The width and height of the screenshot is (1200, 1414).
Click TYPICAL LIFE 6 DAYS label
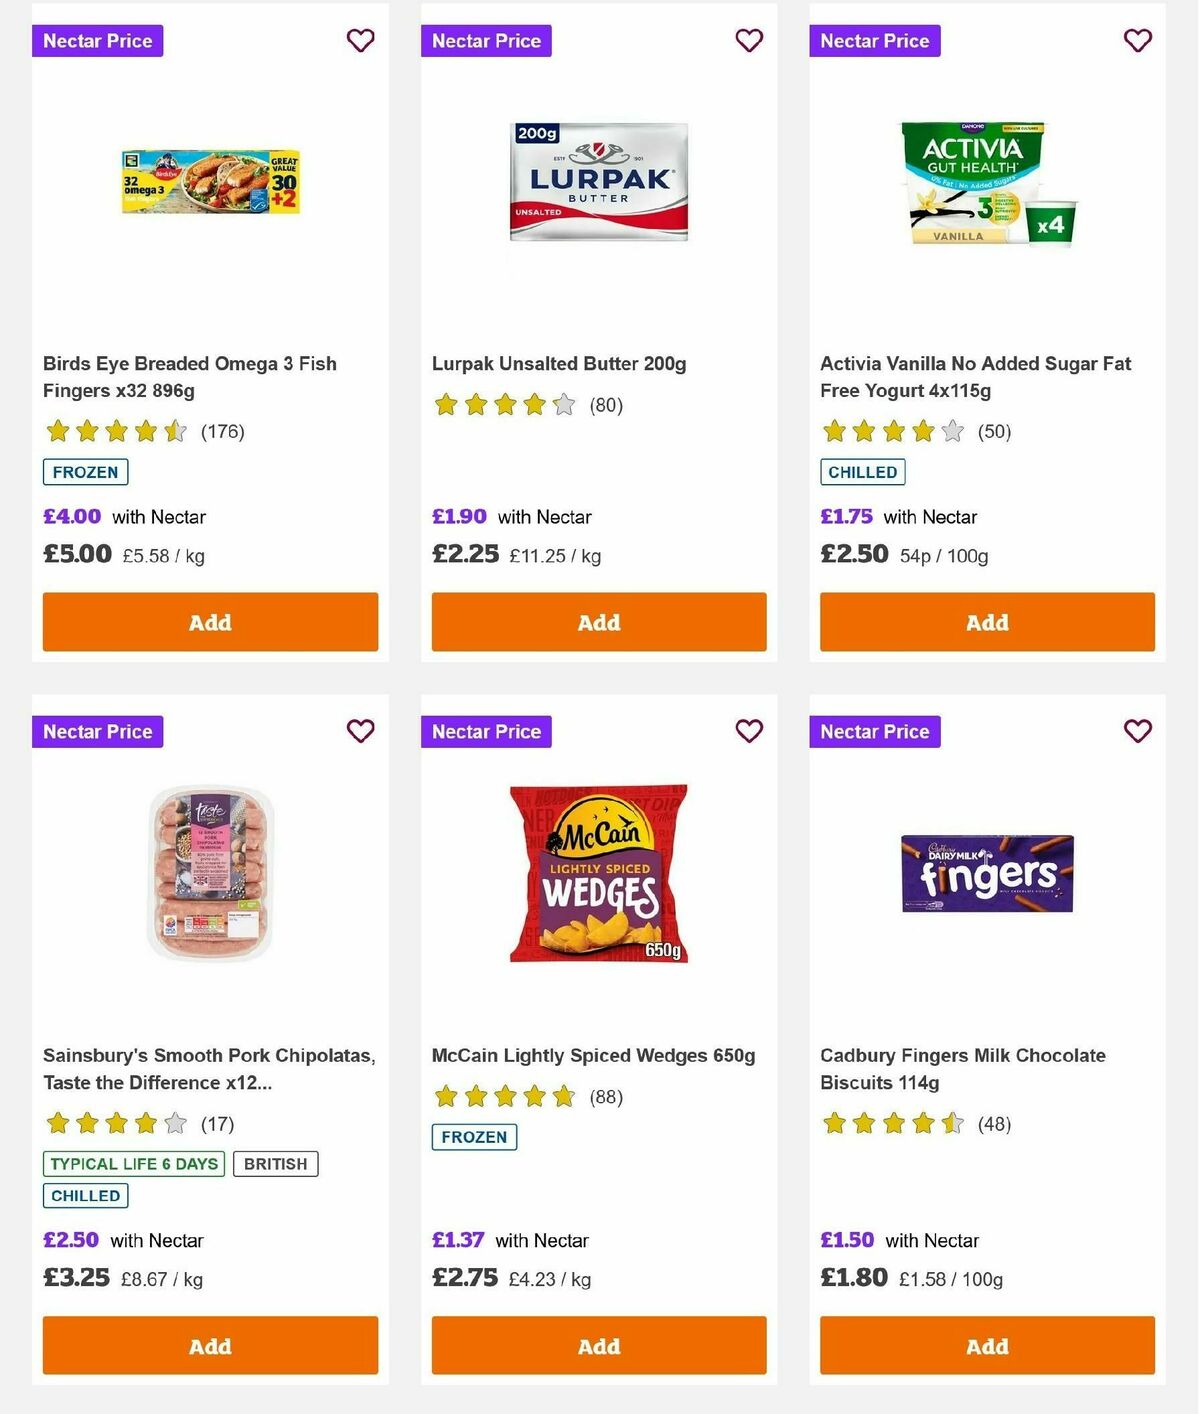click(x=133, y=1163)
